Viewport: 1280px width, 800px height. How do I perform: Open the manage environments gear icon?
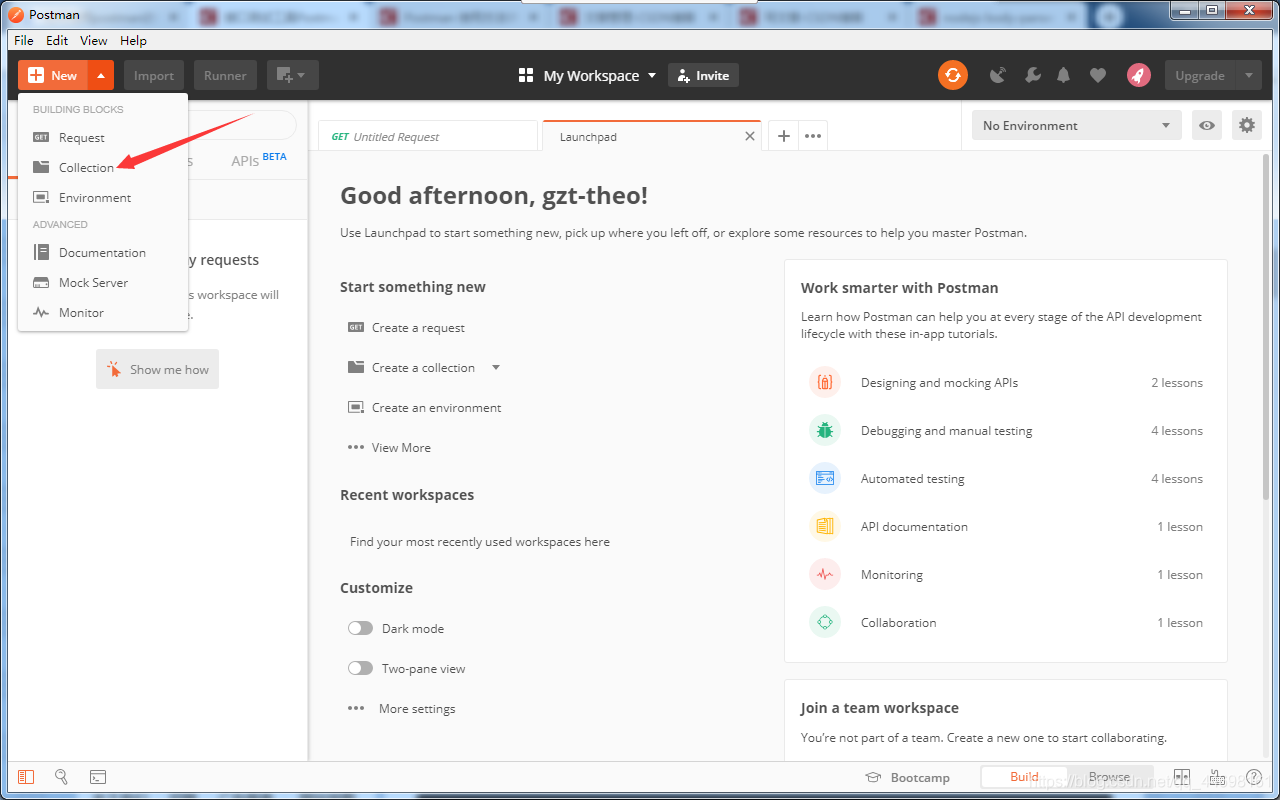pos(1247,125)
